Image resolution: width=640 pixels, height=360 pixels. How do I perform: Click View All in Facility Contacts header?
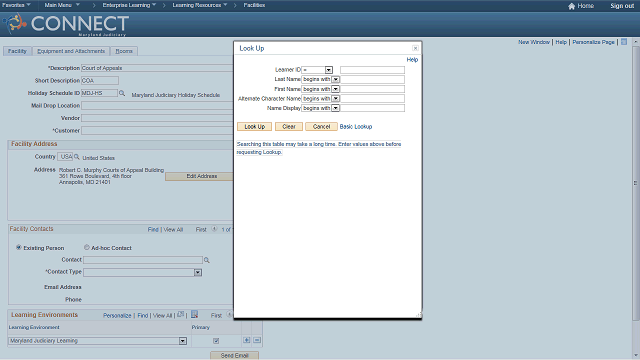173,230
